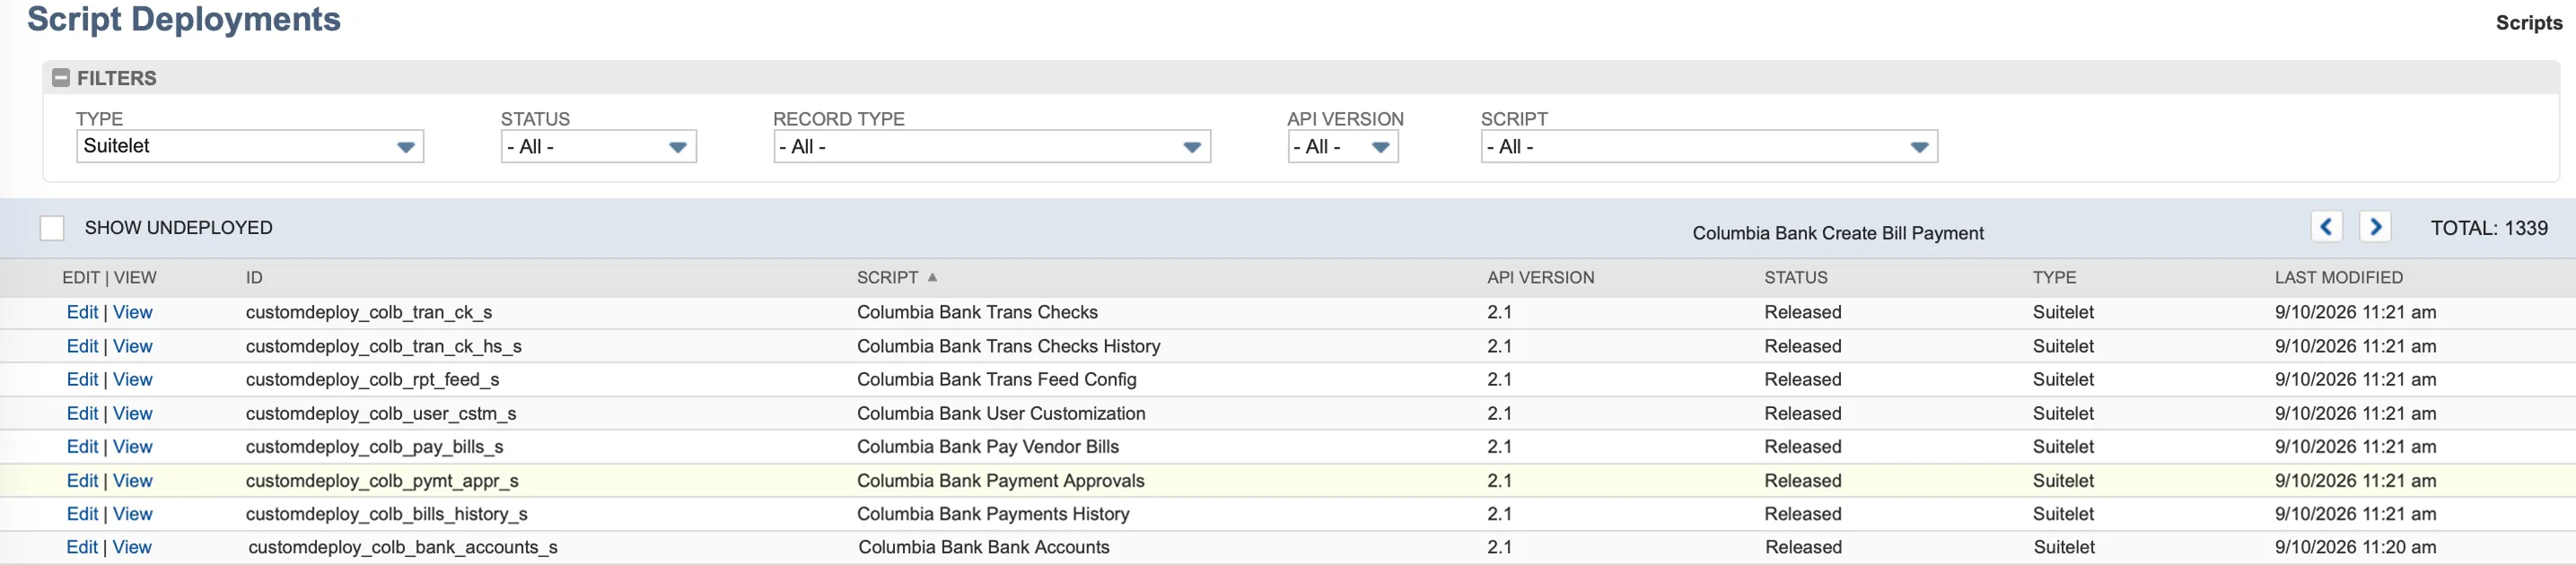Sort by Type column header
This screenshot has height=565, width=2576.
pyautogui.click(x=2054, y=277)
